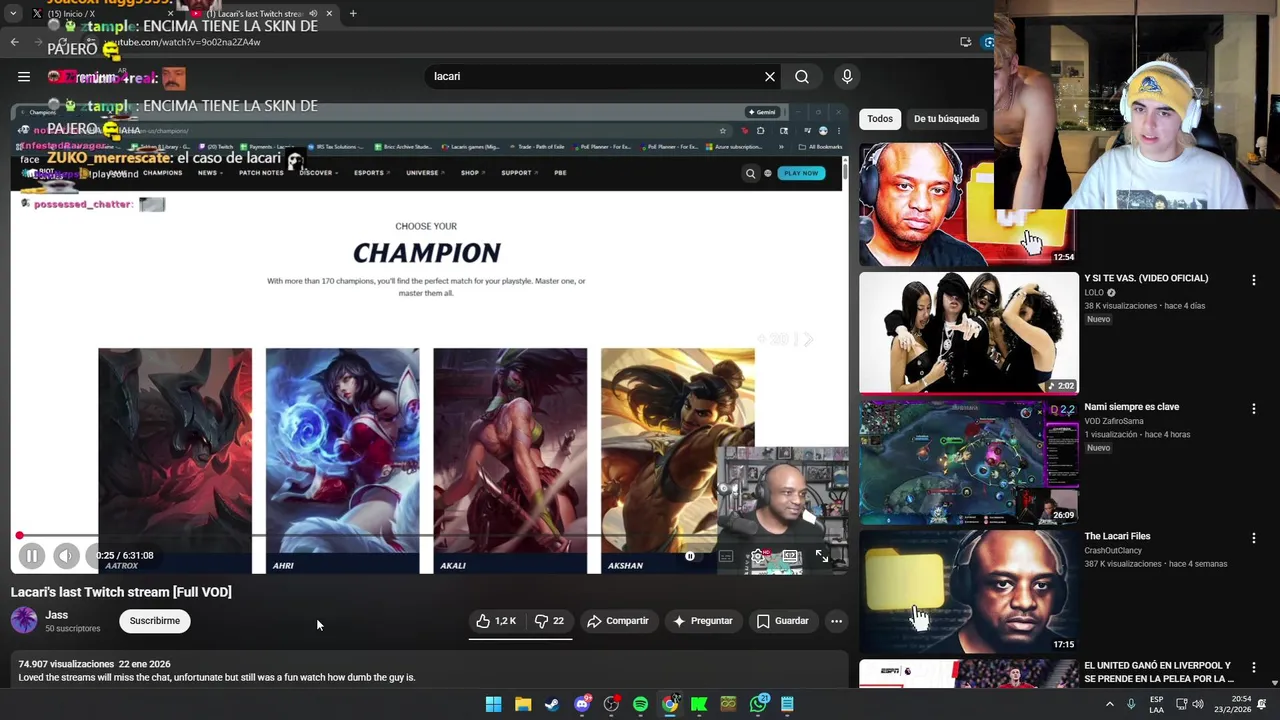
Task: Open 'The Lacari Files' video title
Action: tap(1117, 536)
